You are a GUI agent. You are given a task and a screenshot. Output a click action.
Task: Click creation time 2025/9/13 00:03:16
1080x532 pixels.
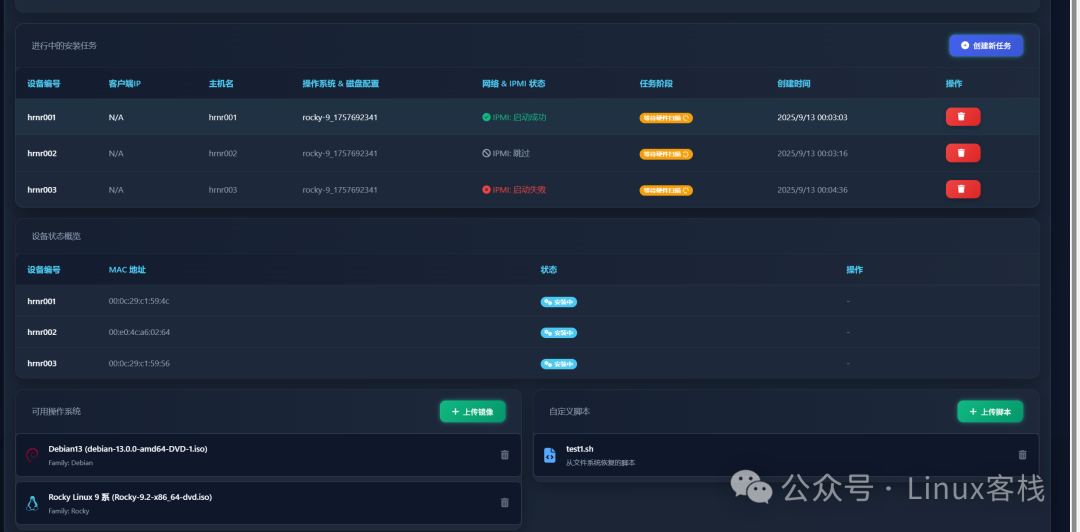[x=812, y=153]
